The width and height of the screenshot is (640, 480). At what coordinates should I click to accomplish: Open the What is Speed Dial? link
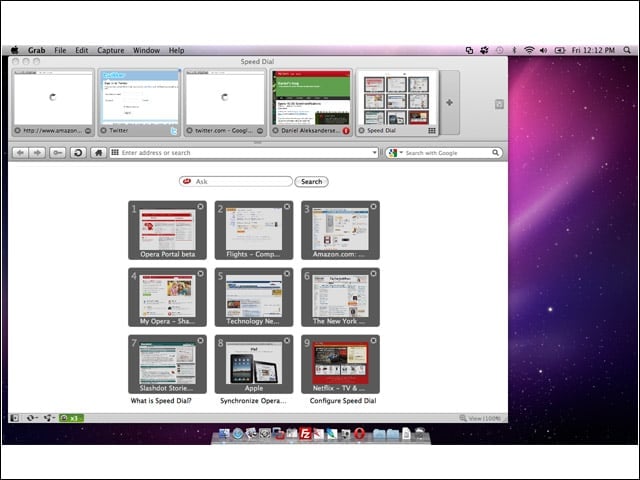coord(161,401)
